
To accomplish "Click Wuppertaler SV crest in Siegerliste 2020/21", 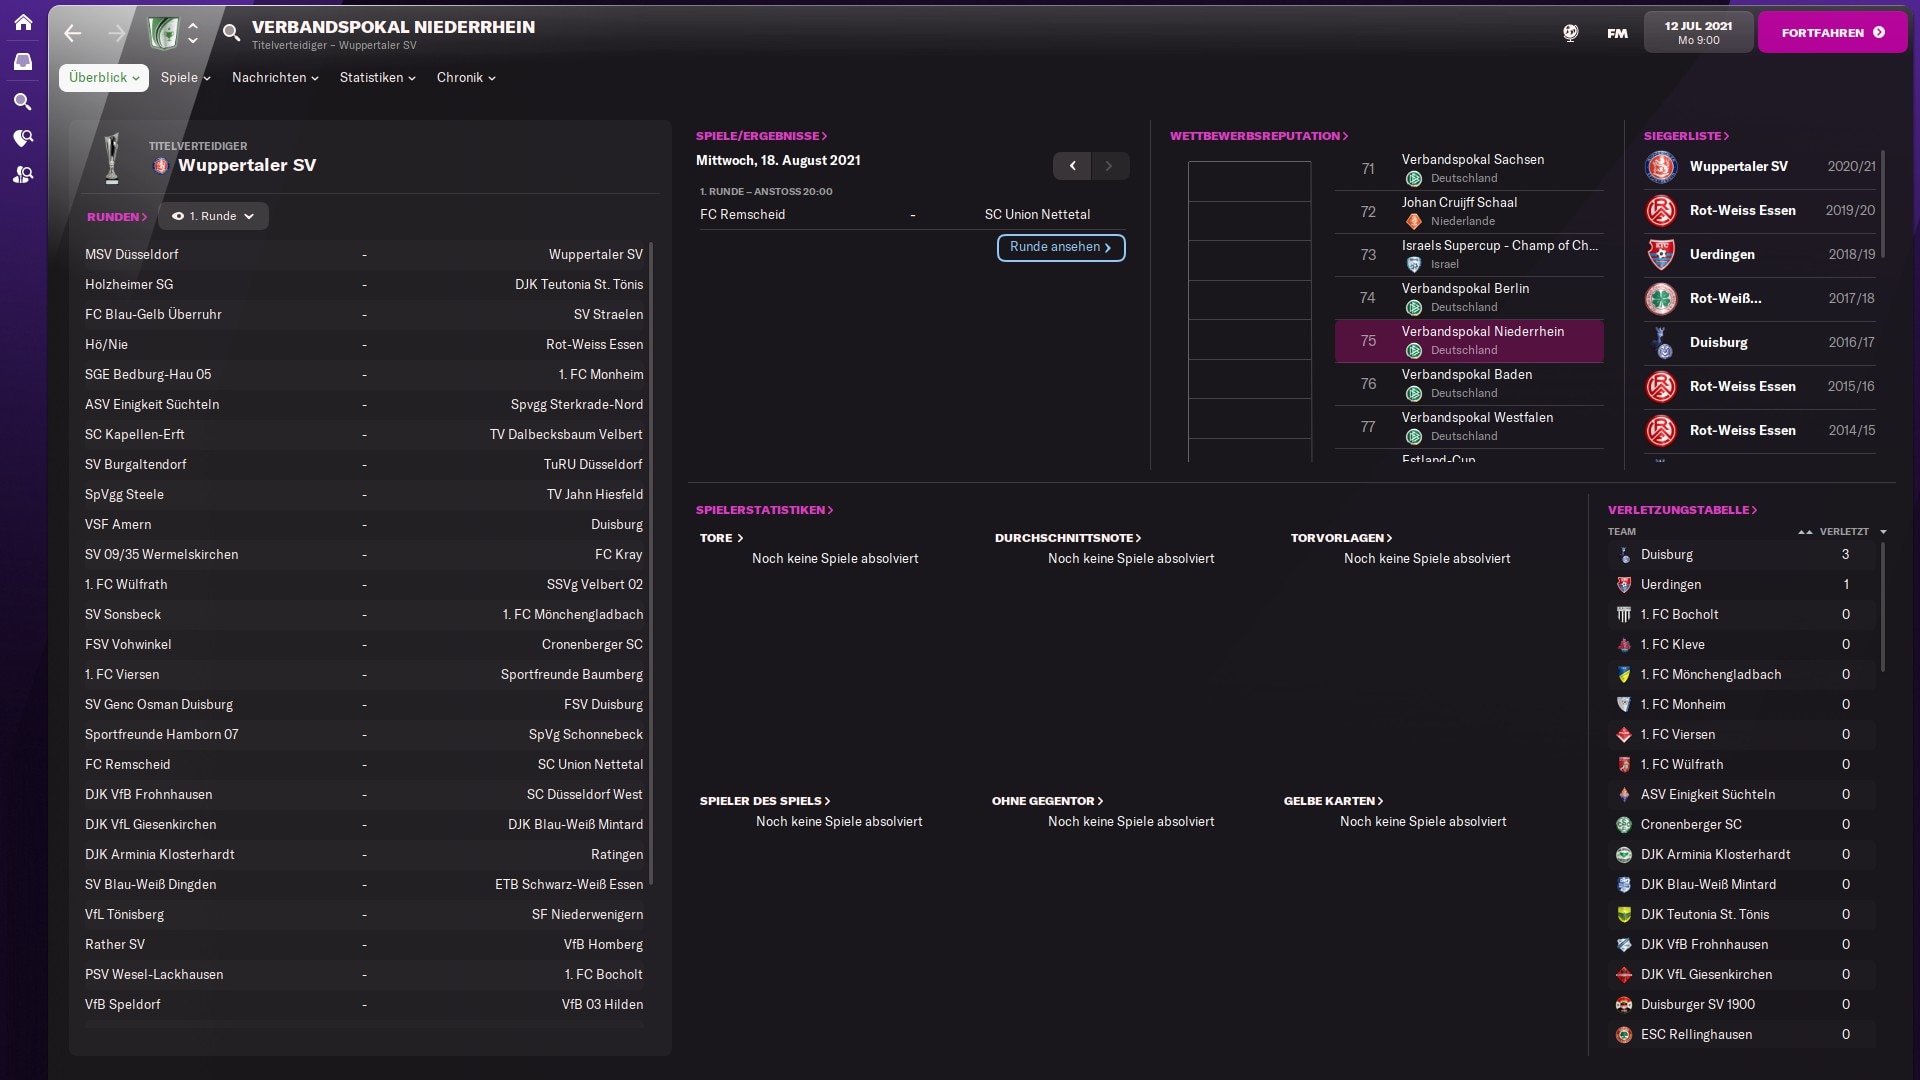I will pos(1661,167).
